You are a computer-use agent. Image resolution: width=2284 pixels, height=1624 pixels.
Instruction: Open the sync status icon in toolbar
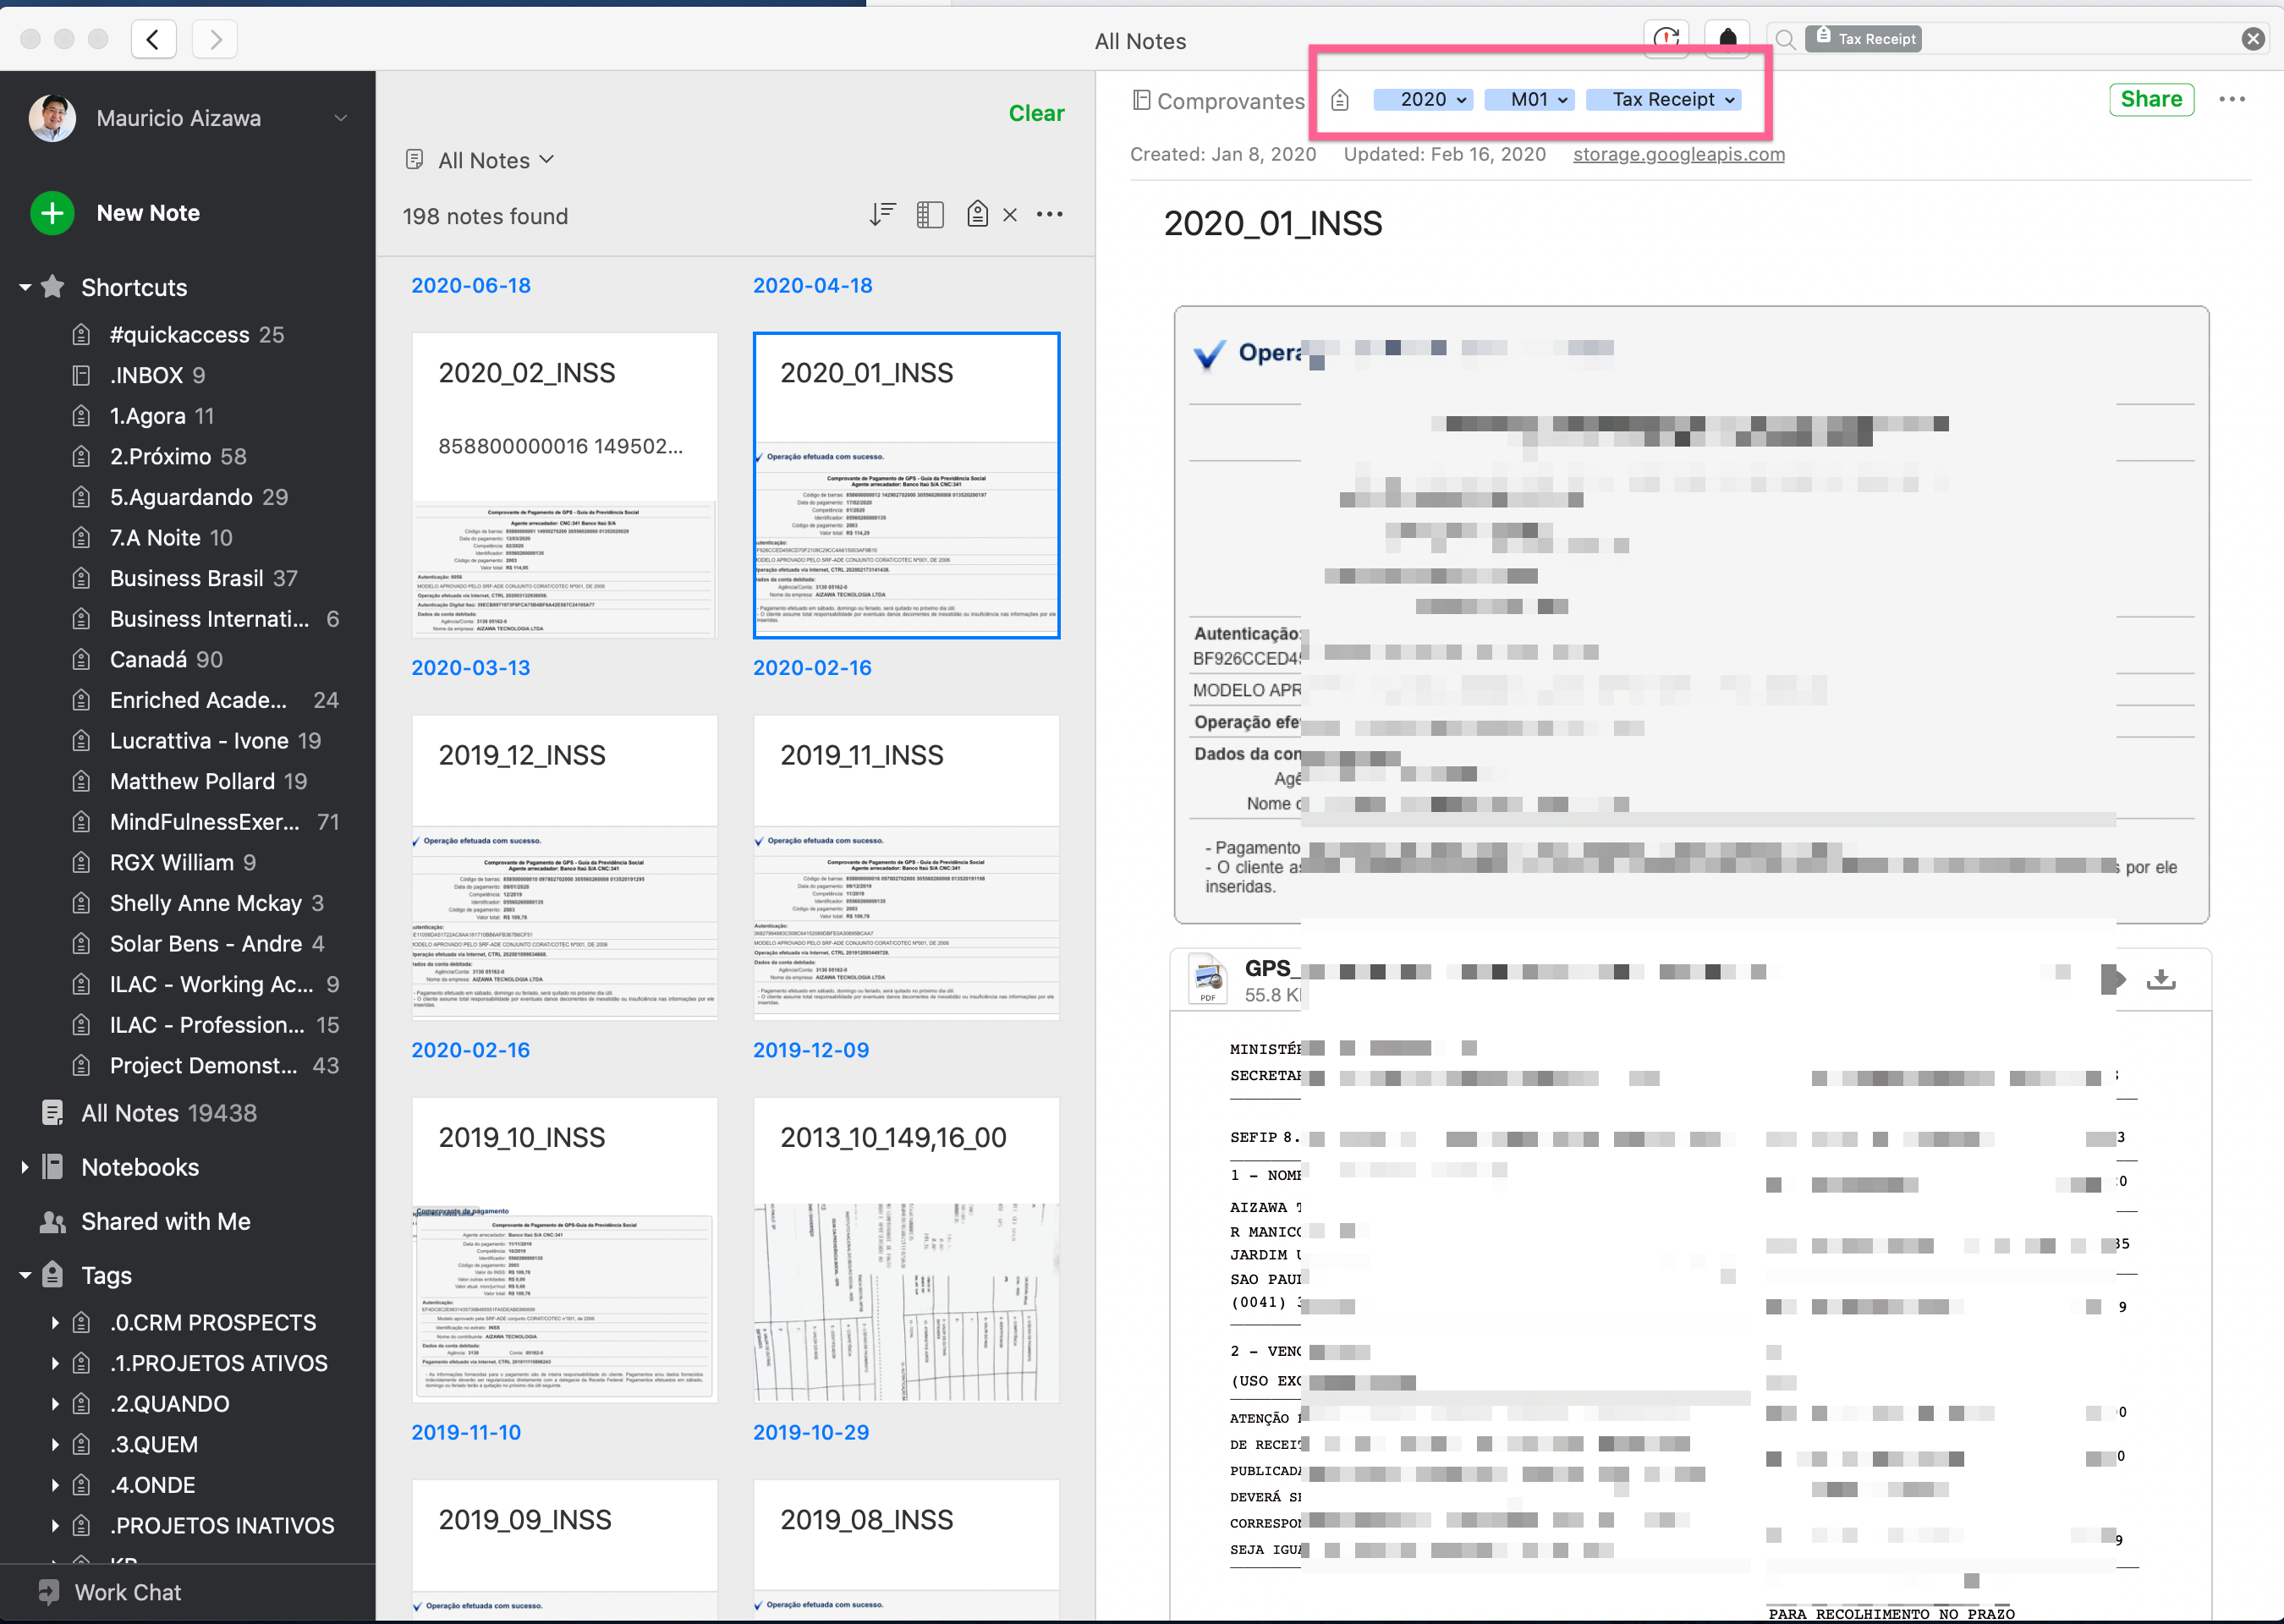[x=1666, y=39]
